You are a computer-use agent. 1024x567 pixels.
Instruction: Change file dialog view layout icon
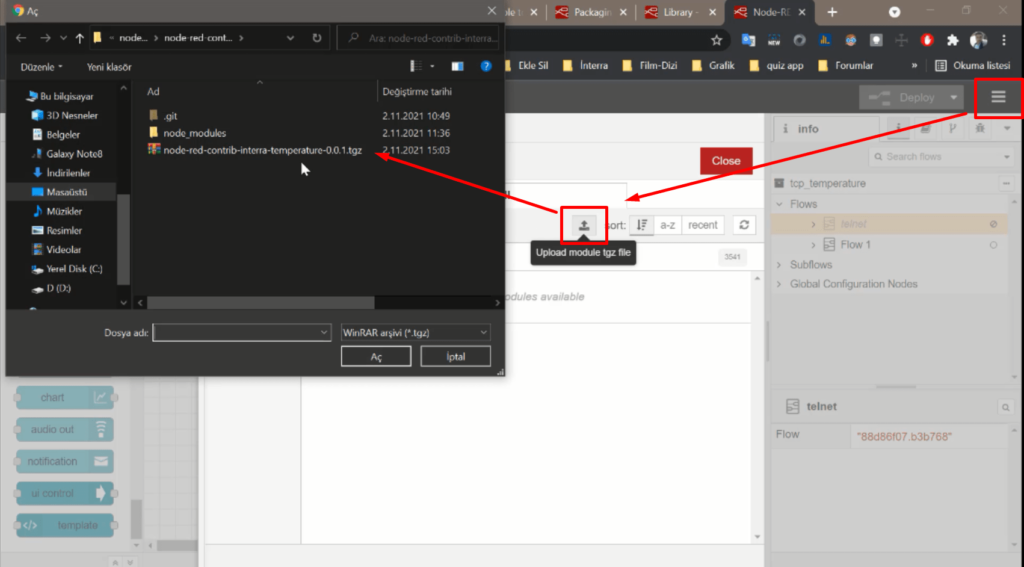tap(416, 67)
